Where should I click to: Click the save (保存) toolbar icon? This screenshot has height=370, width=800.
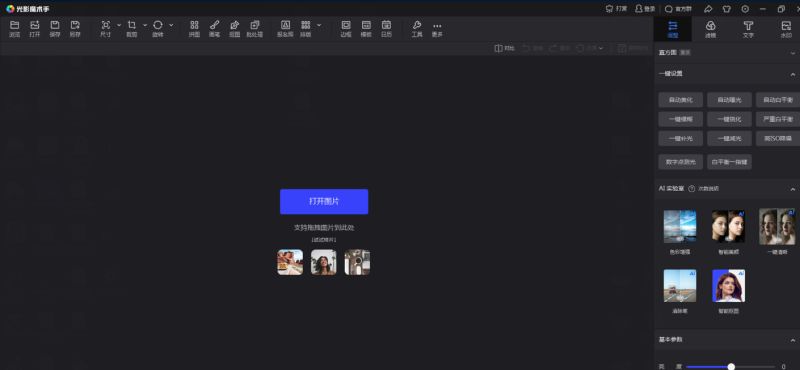tap(55, 29)
